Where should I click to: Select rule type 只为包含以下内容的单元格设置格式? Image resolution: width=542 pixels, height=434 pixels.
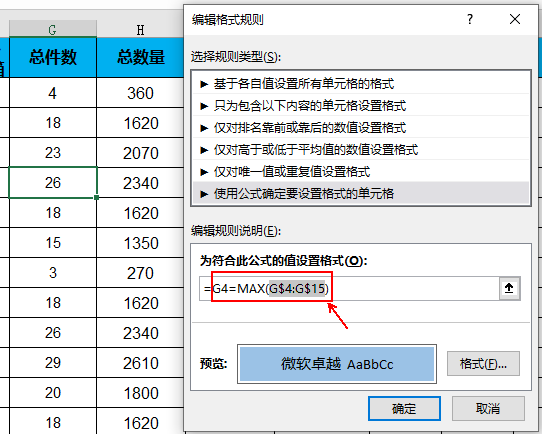[x=361, y=105]
